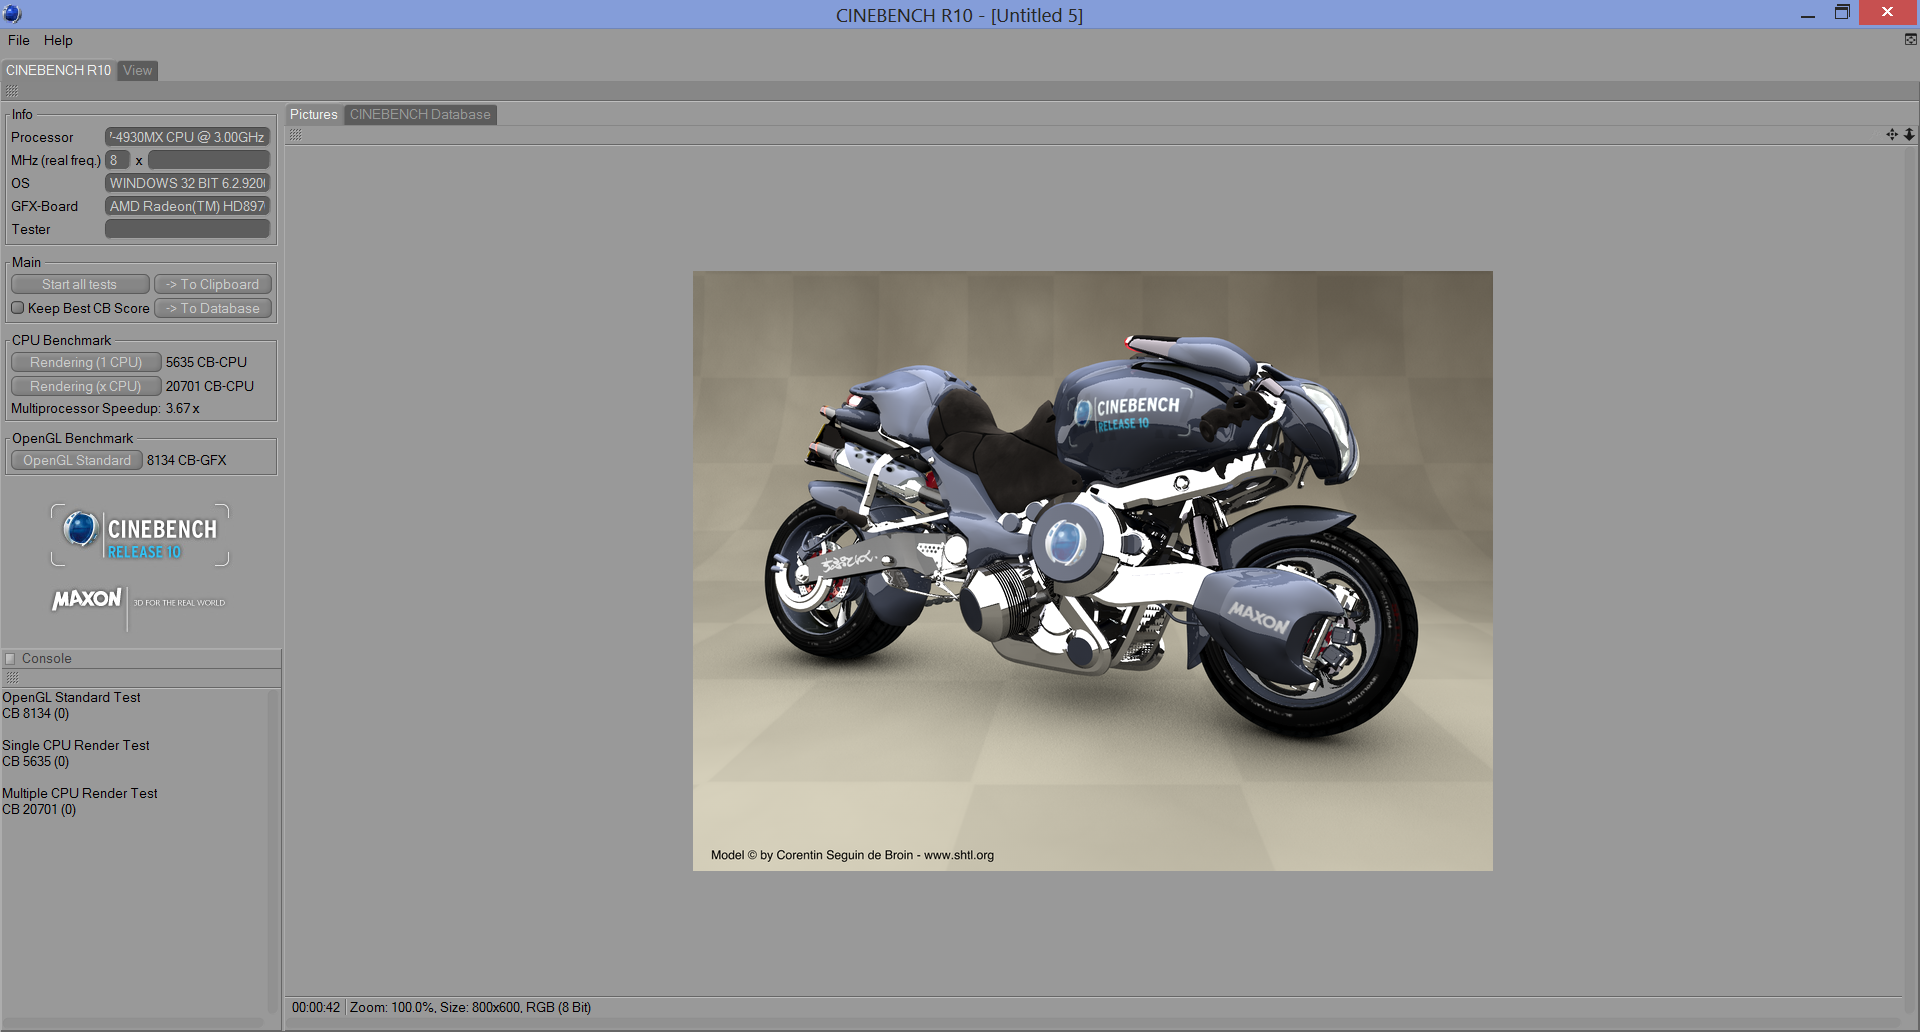Screen dimensions: 1920x1032
Task: Click the console vertical scrollbar
Action: pyautogui.click(x=273, y=852)
